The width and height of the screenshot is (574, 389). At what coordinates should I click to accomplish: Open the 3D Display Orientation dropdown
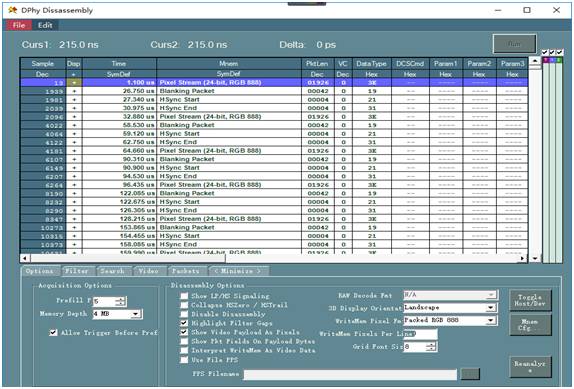coord(491,308)
